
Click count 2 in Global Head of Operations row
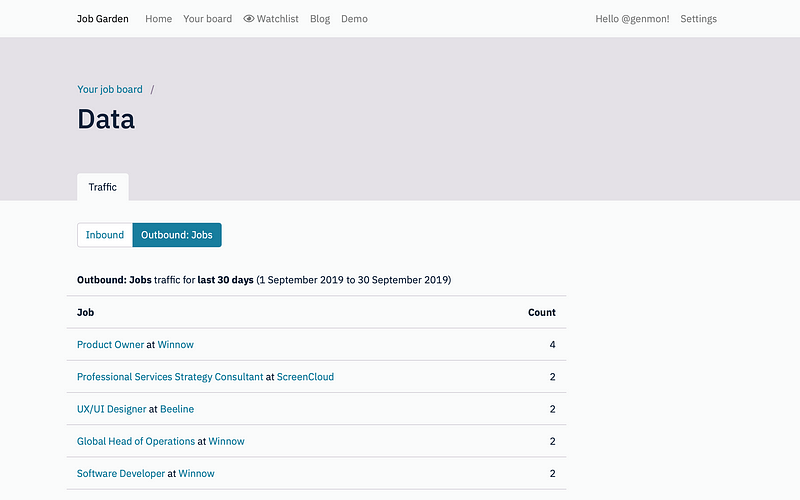(552, 441)
